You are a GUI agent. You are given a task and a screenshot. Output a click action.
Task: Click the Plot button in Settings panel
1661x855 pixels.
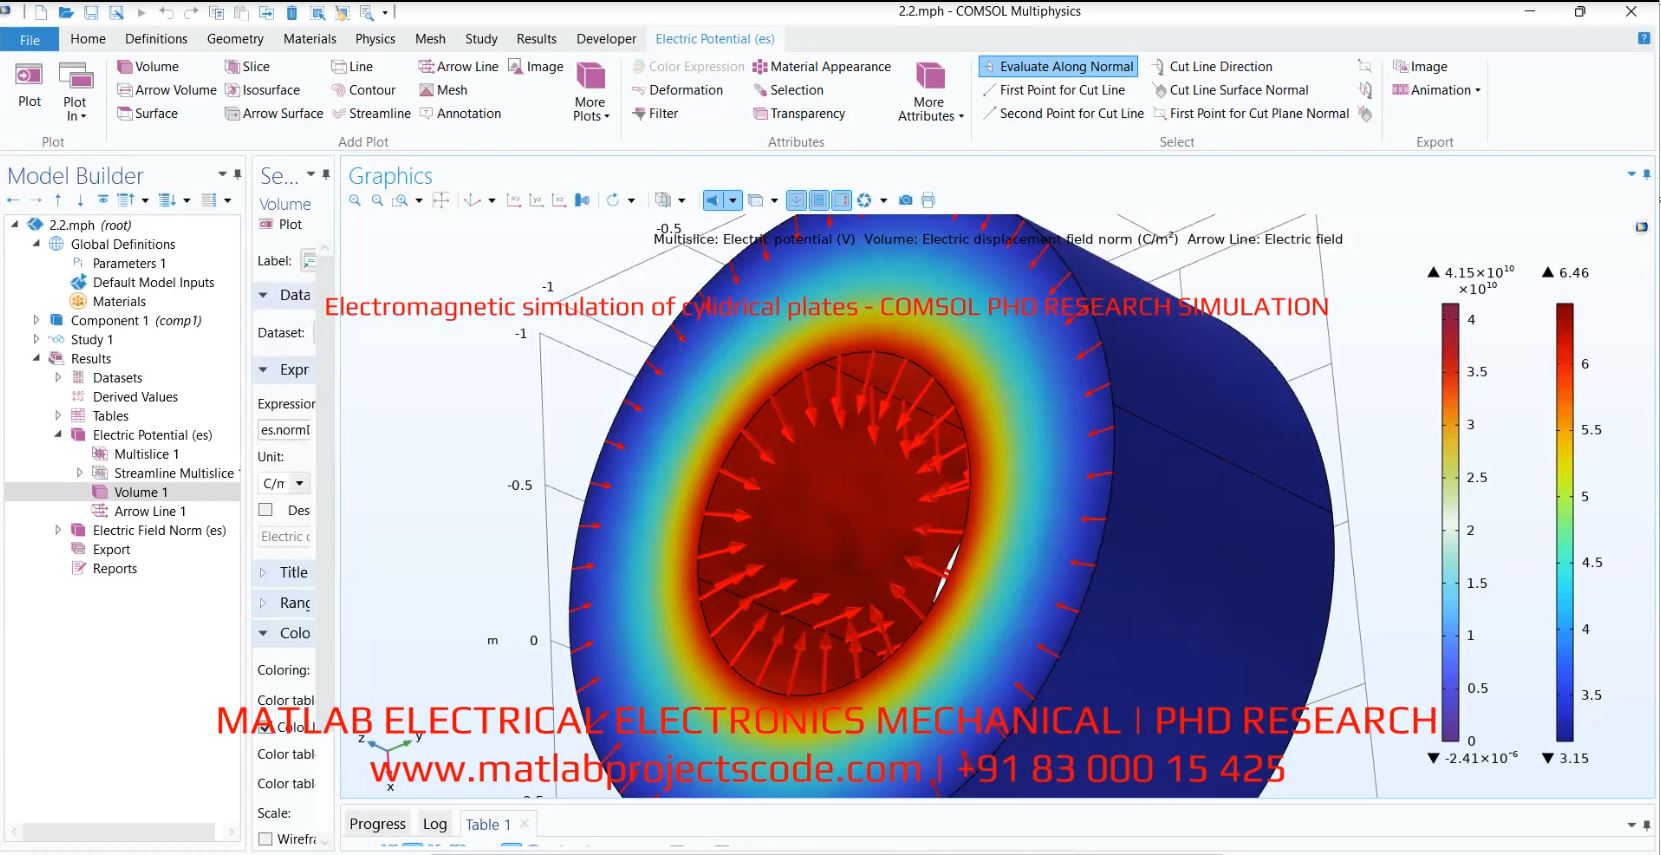pyautogui.click(x=281, y=225)
